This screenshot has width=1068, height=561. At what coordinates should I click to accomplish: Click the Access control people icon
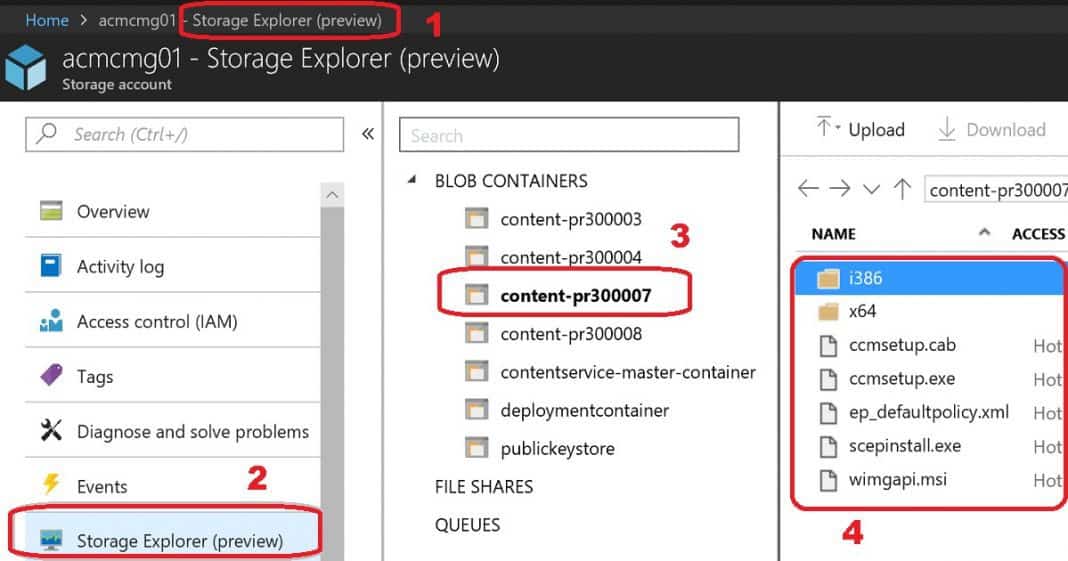[x=51, y=321]
